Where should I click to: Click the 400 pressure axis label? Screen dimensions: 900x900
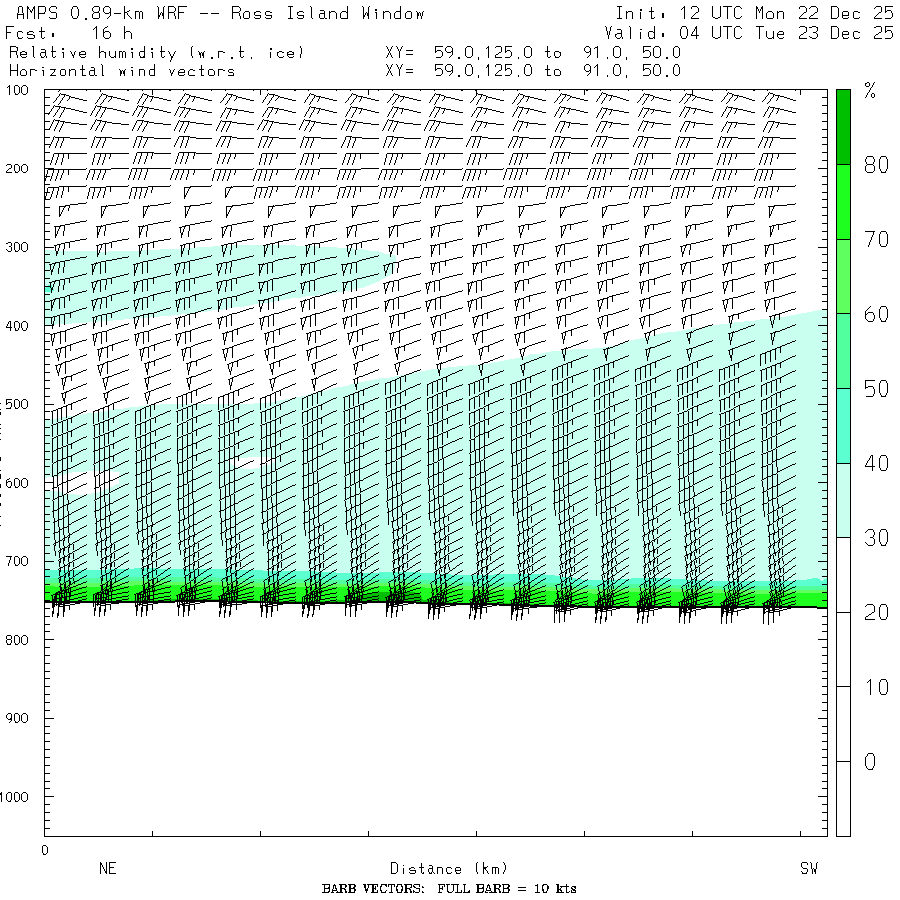point(17,326)
